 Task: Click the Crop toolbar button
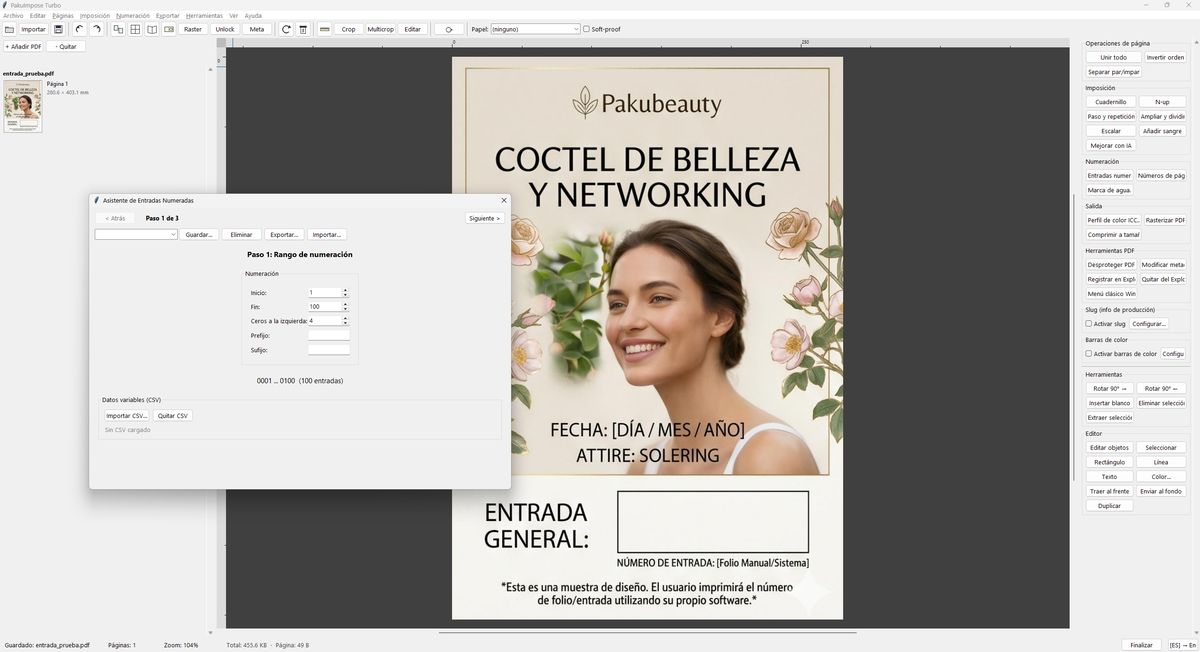coord(348,29)
